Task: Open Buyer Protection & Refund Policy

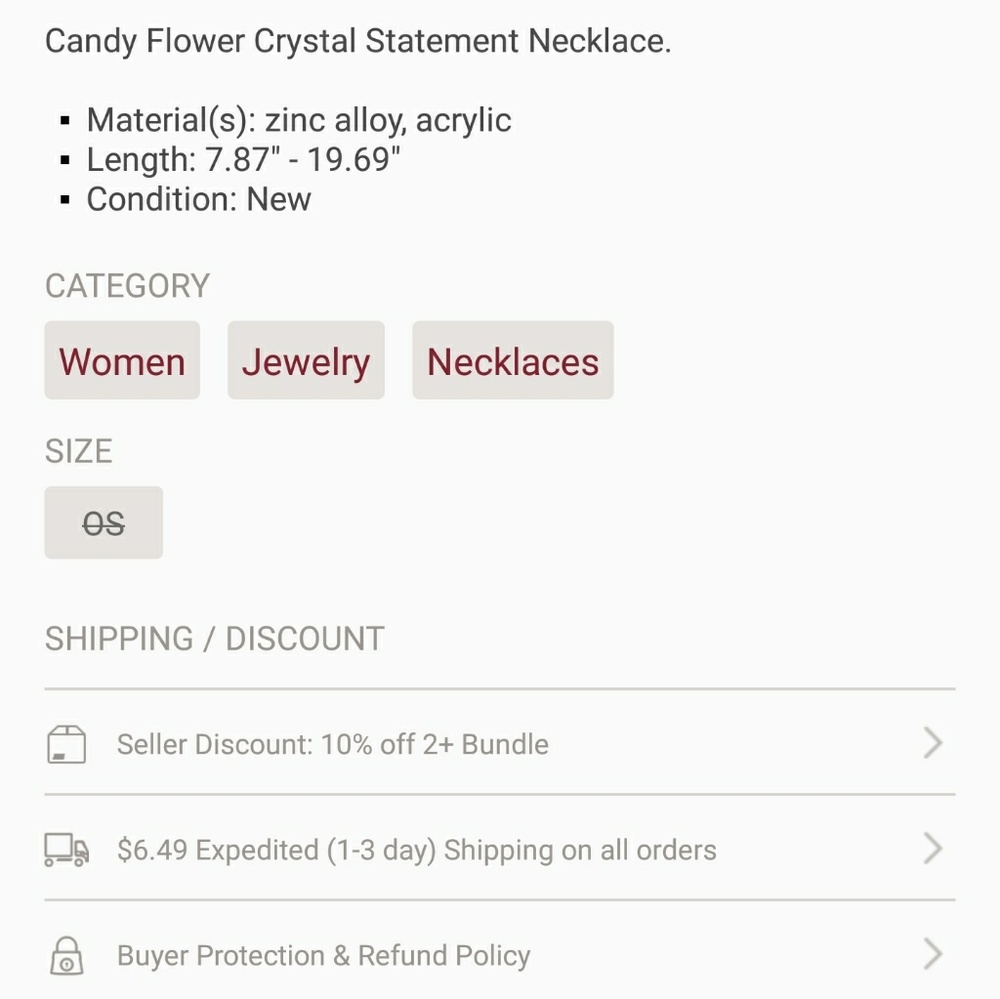Action: tap(323, 955)
